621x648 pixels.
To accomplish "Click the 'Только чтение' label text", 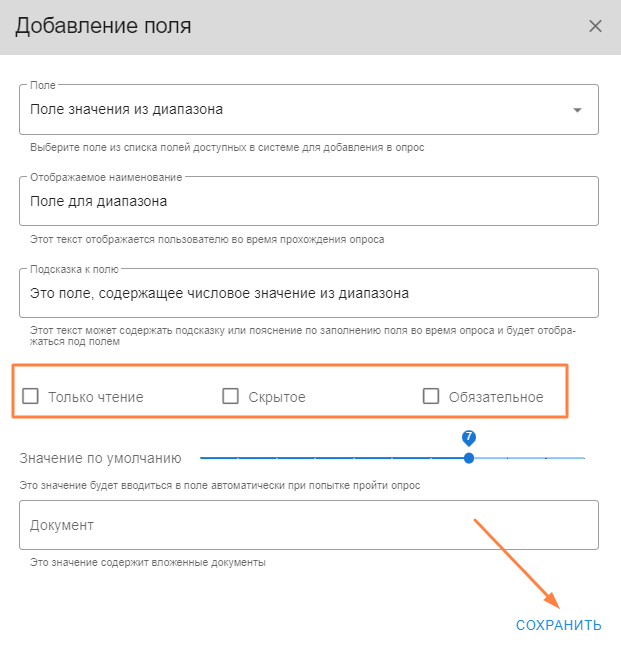I will (96, 397).
